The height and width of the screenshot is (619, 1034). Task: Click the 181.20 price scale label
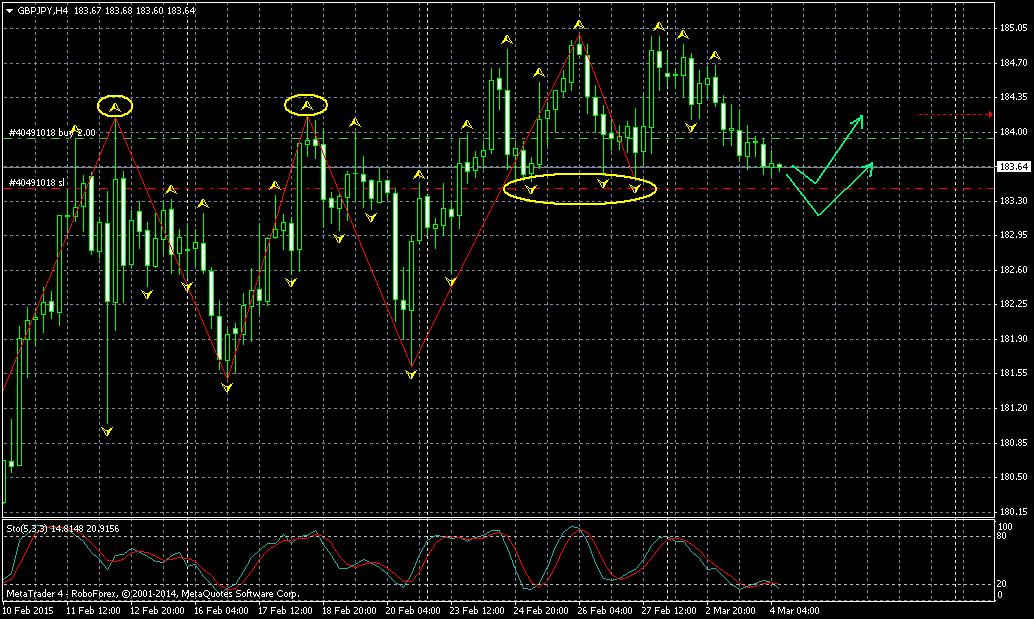pos(1014,408)
